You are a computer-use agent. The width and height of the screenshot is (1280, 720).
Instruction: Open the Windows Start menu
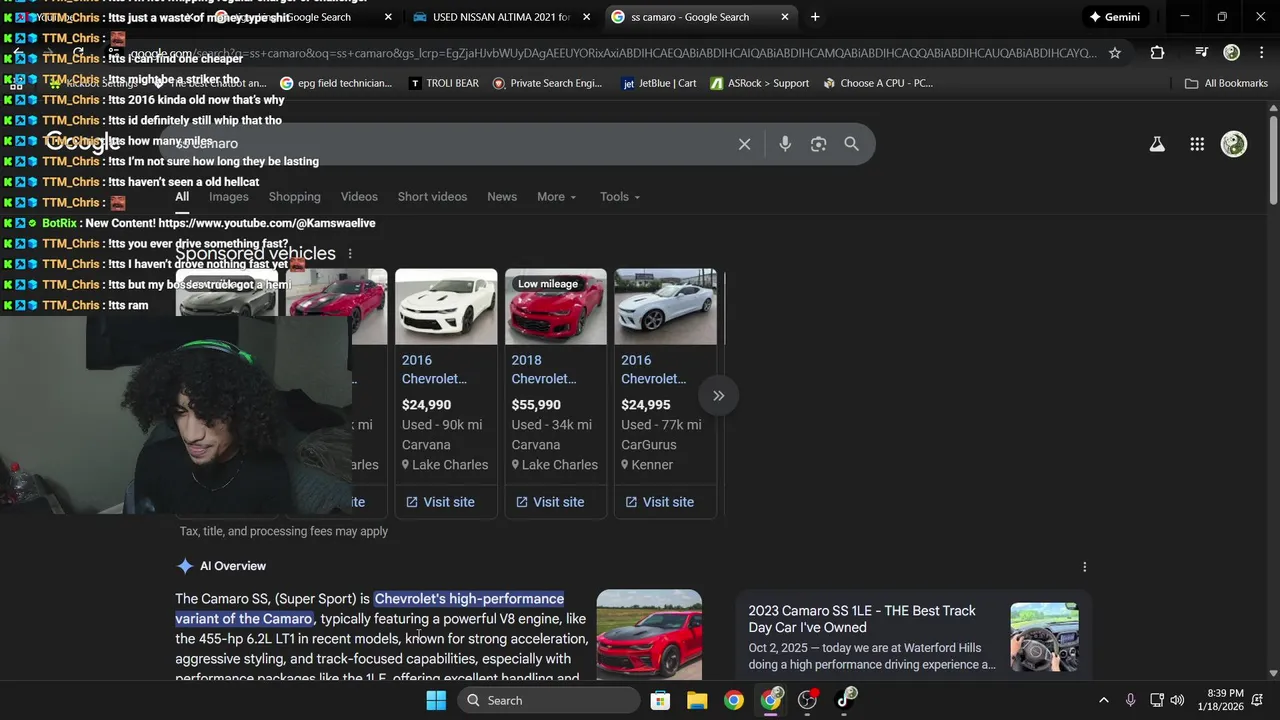tap(436, 700)
